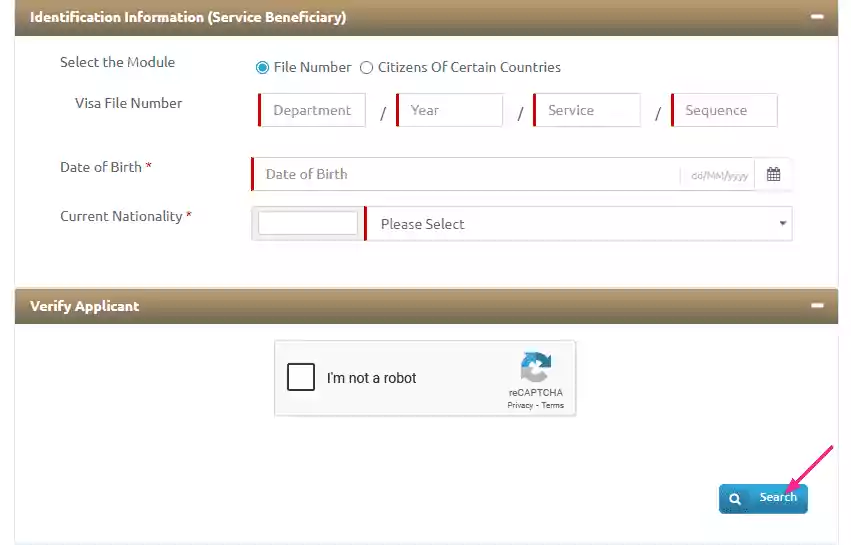
Task: Select Citizens Of Certain Countries option
Action: [366, 67]
